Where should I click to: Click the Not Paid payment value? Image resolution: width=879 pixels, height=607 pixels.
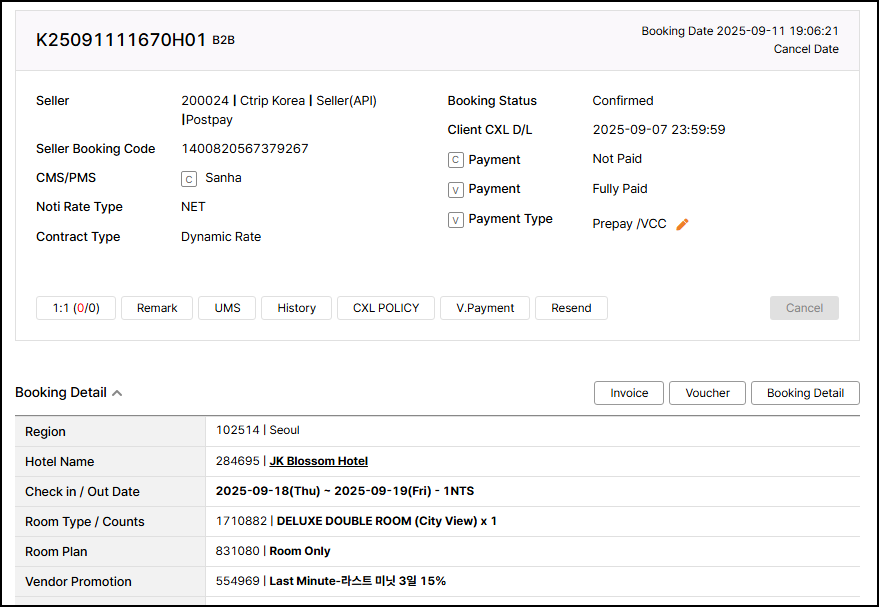(617, 159)
